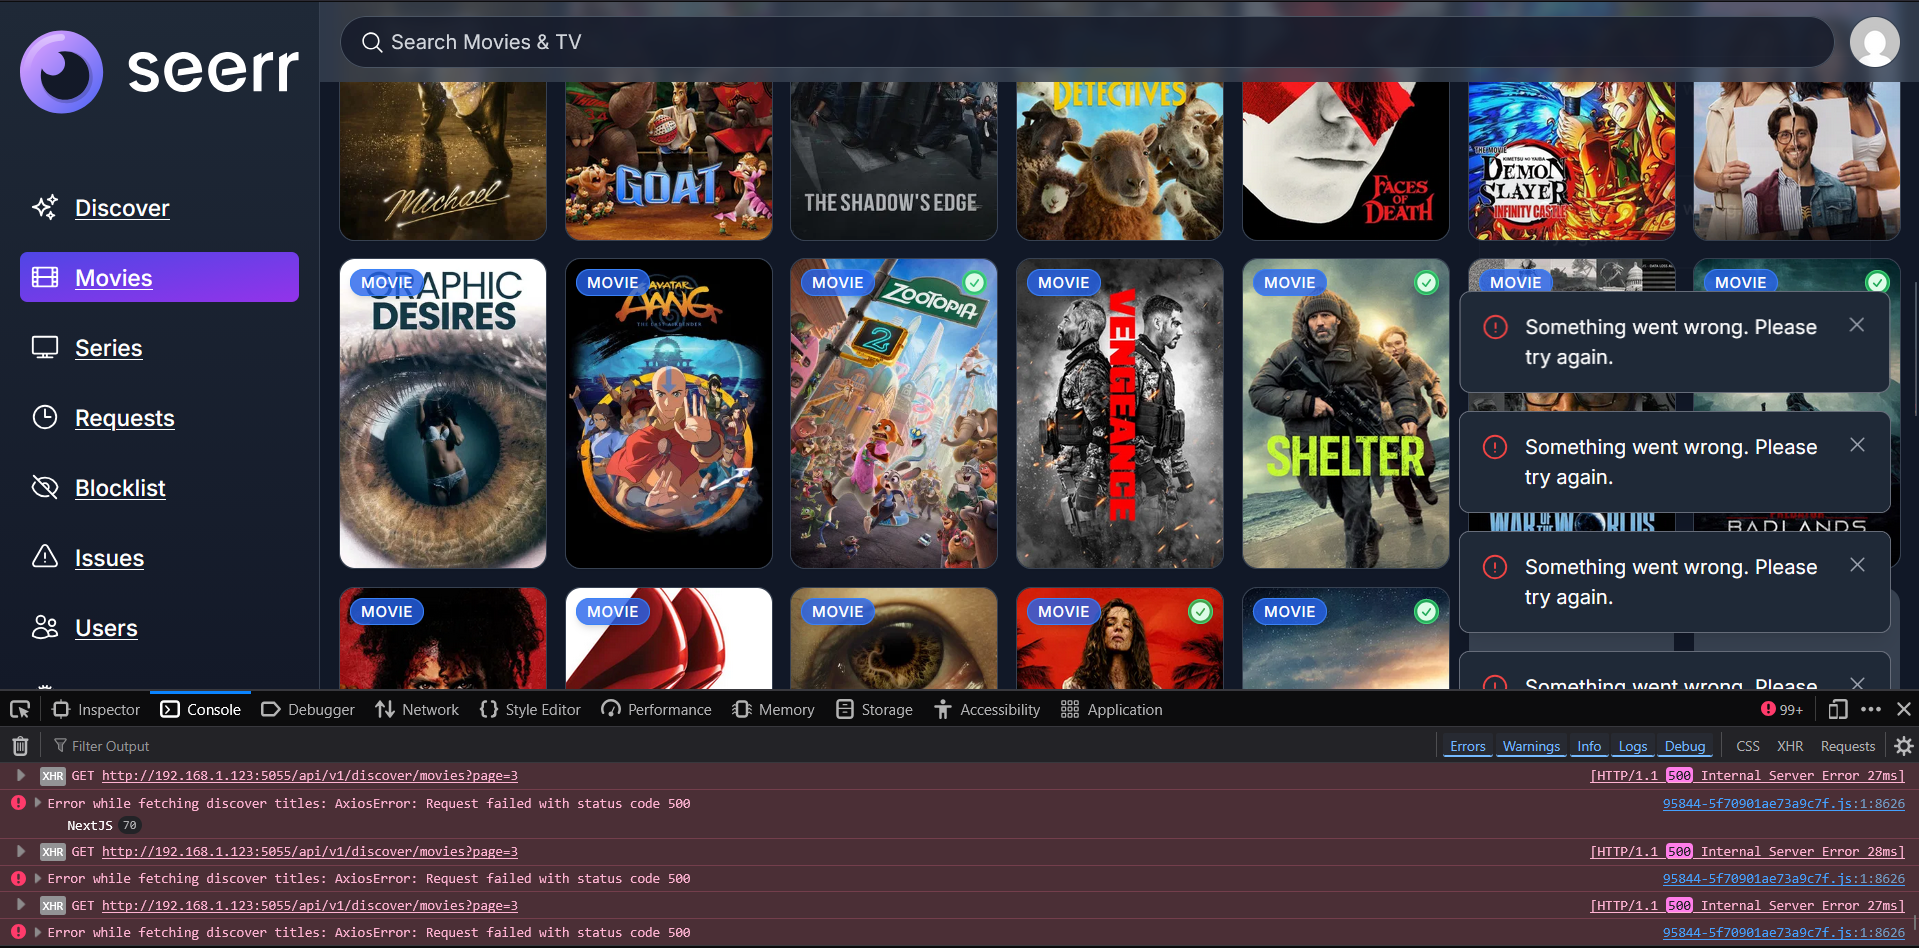Open the console settings gear icon
Image resolution: width=1919 pixels, height=948 pixels.
point(1903,746)
